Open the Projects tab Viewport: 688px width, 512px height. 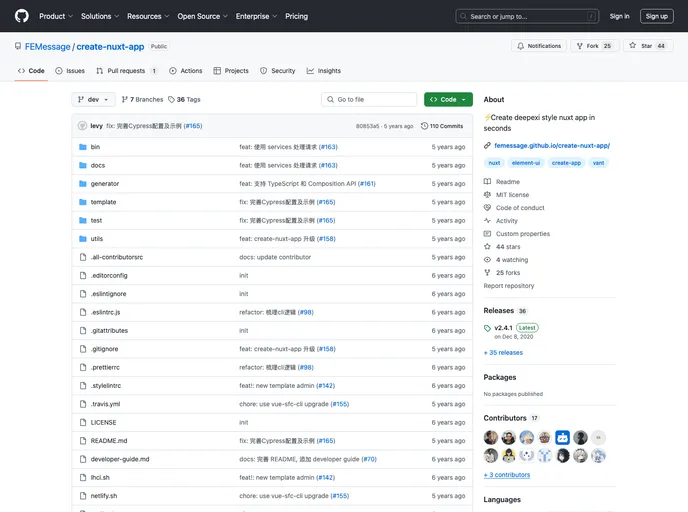coord(231,71)
